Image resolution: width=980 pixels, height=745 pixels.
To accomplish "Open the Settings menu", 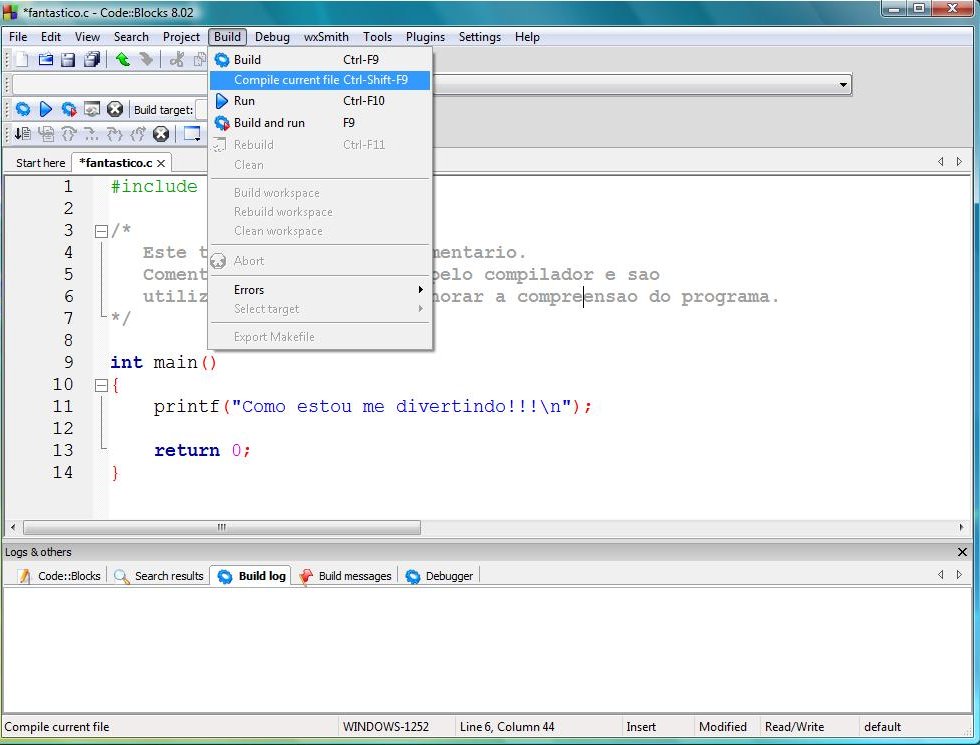I will tap(480, 37).
